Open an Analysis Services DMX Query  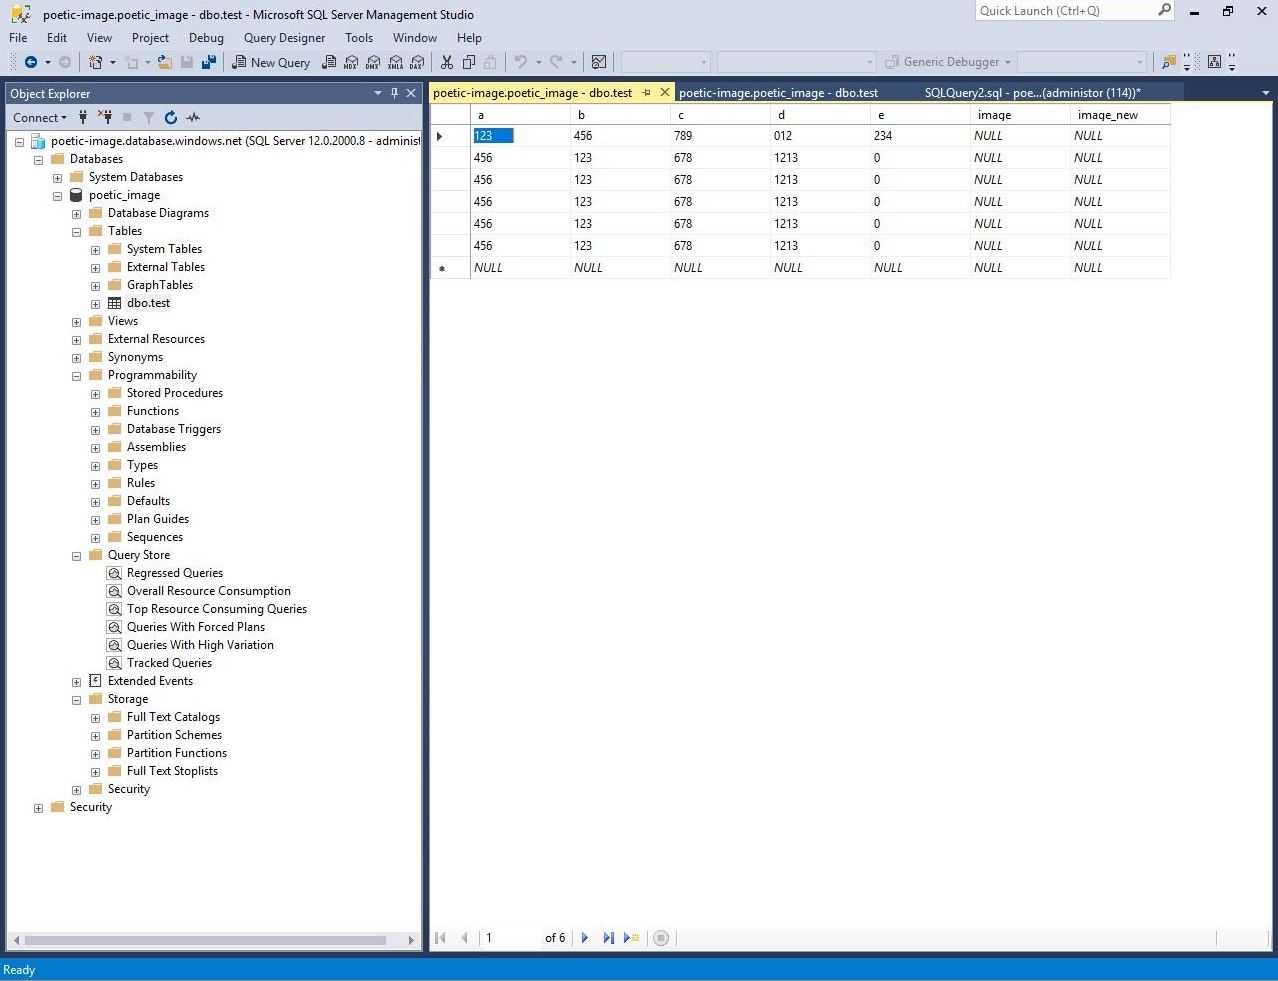coord(373,62)
